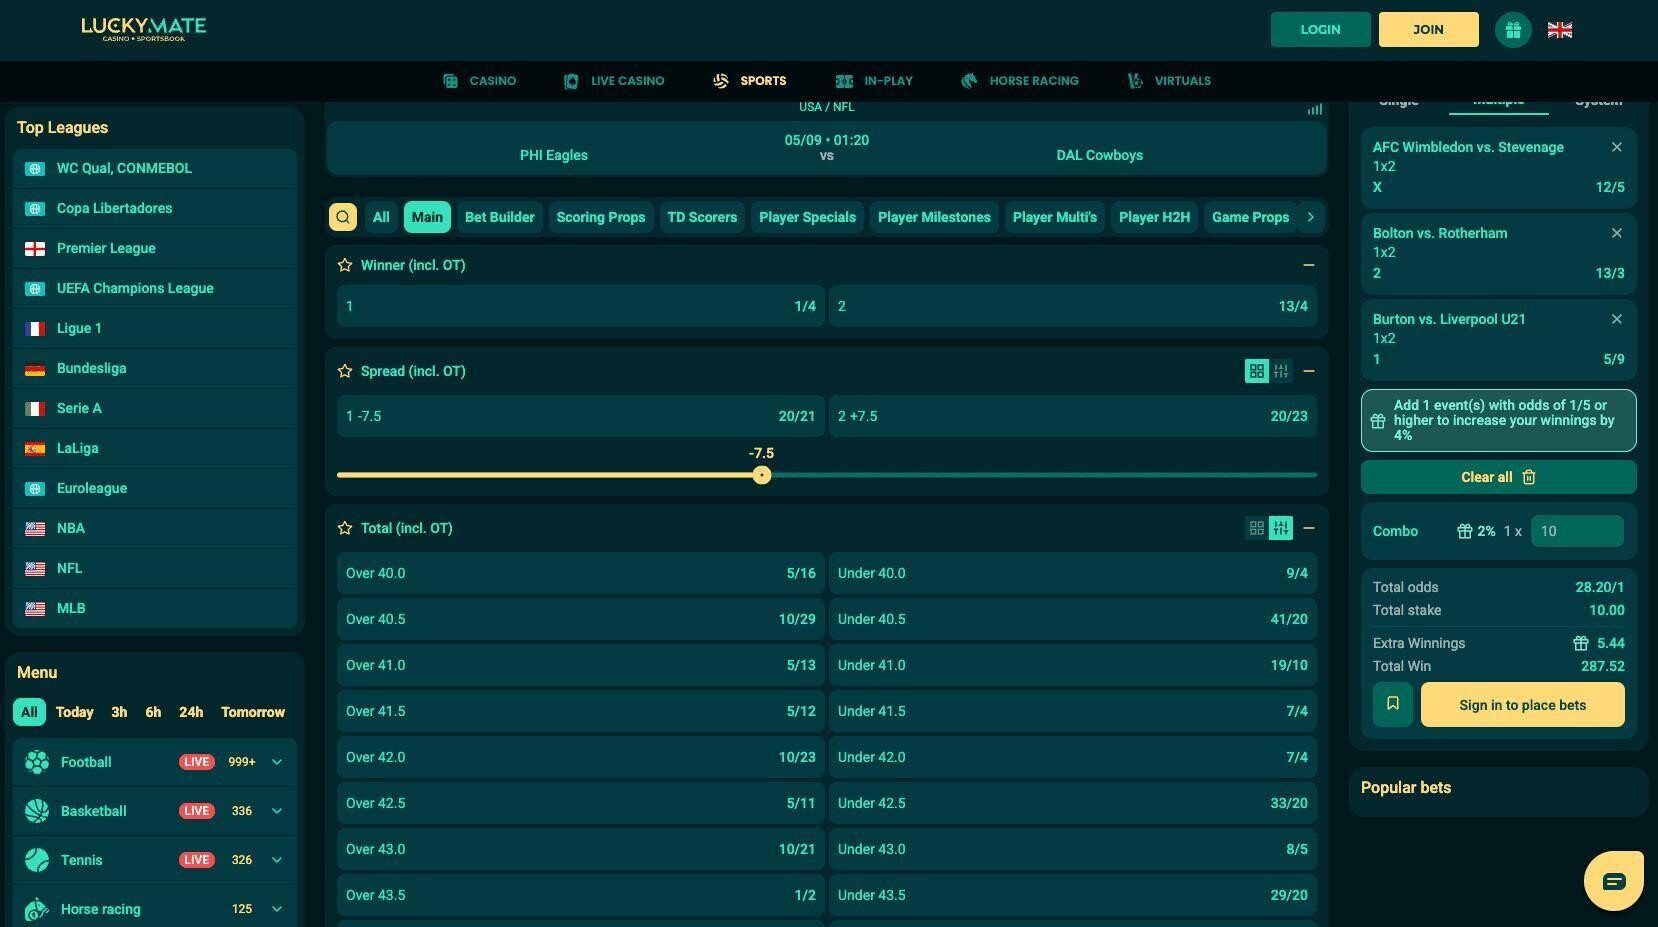This screenshot has height=927, width=1658.
Task: Click the bookmark save betslip icon
Action: tap(1392, 704)
